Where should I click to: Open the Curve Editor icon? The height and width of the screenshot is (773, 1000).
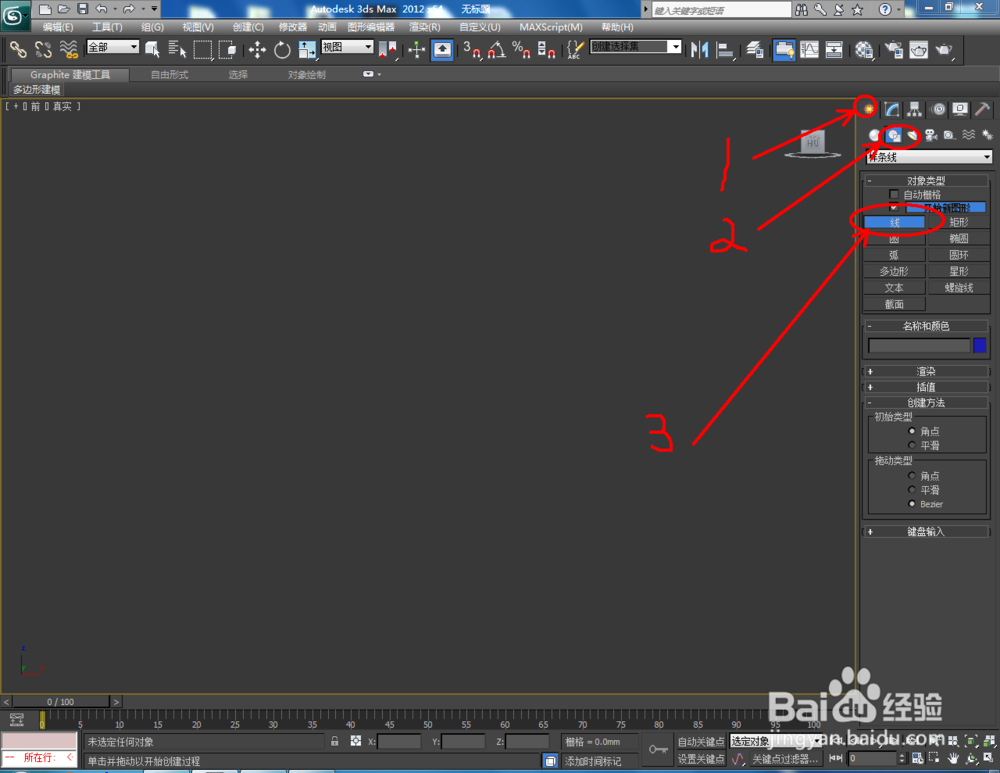coord(809,49)
